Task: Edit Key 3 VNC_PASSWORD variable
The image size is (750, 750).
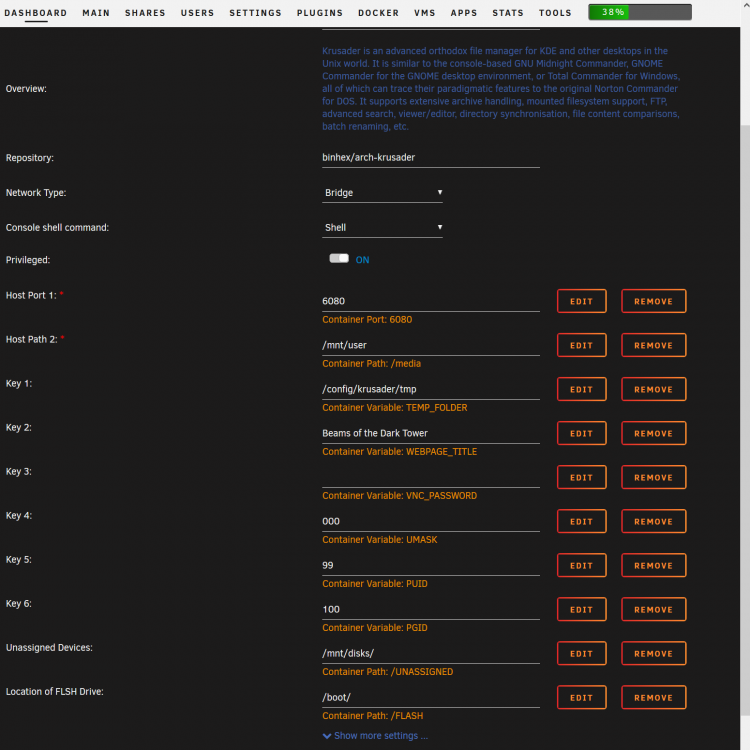Action: click(582, 477)
